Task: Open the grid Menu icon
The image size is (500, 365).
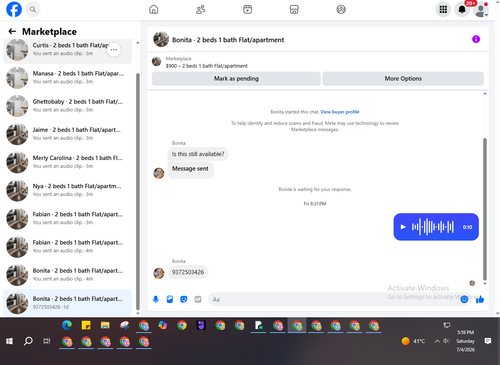Action: coord(443,9)
